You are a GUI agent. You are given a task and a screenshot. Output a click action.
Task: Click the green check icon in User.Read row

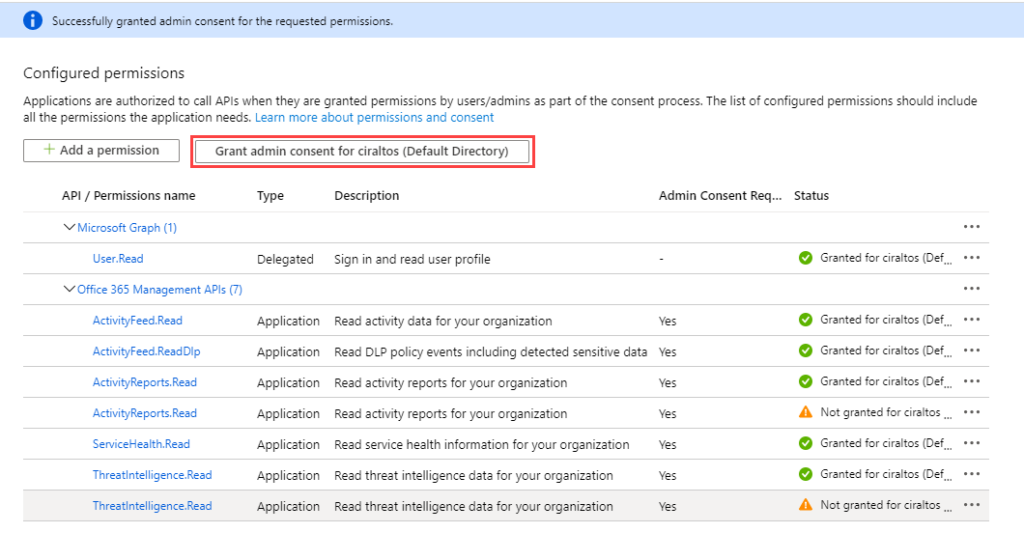pos(805,257)
